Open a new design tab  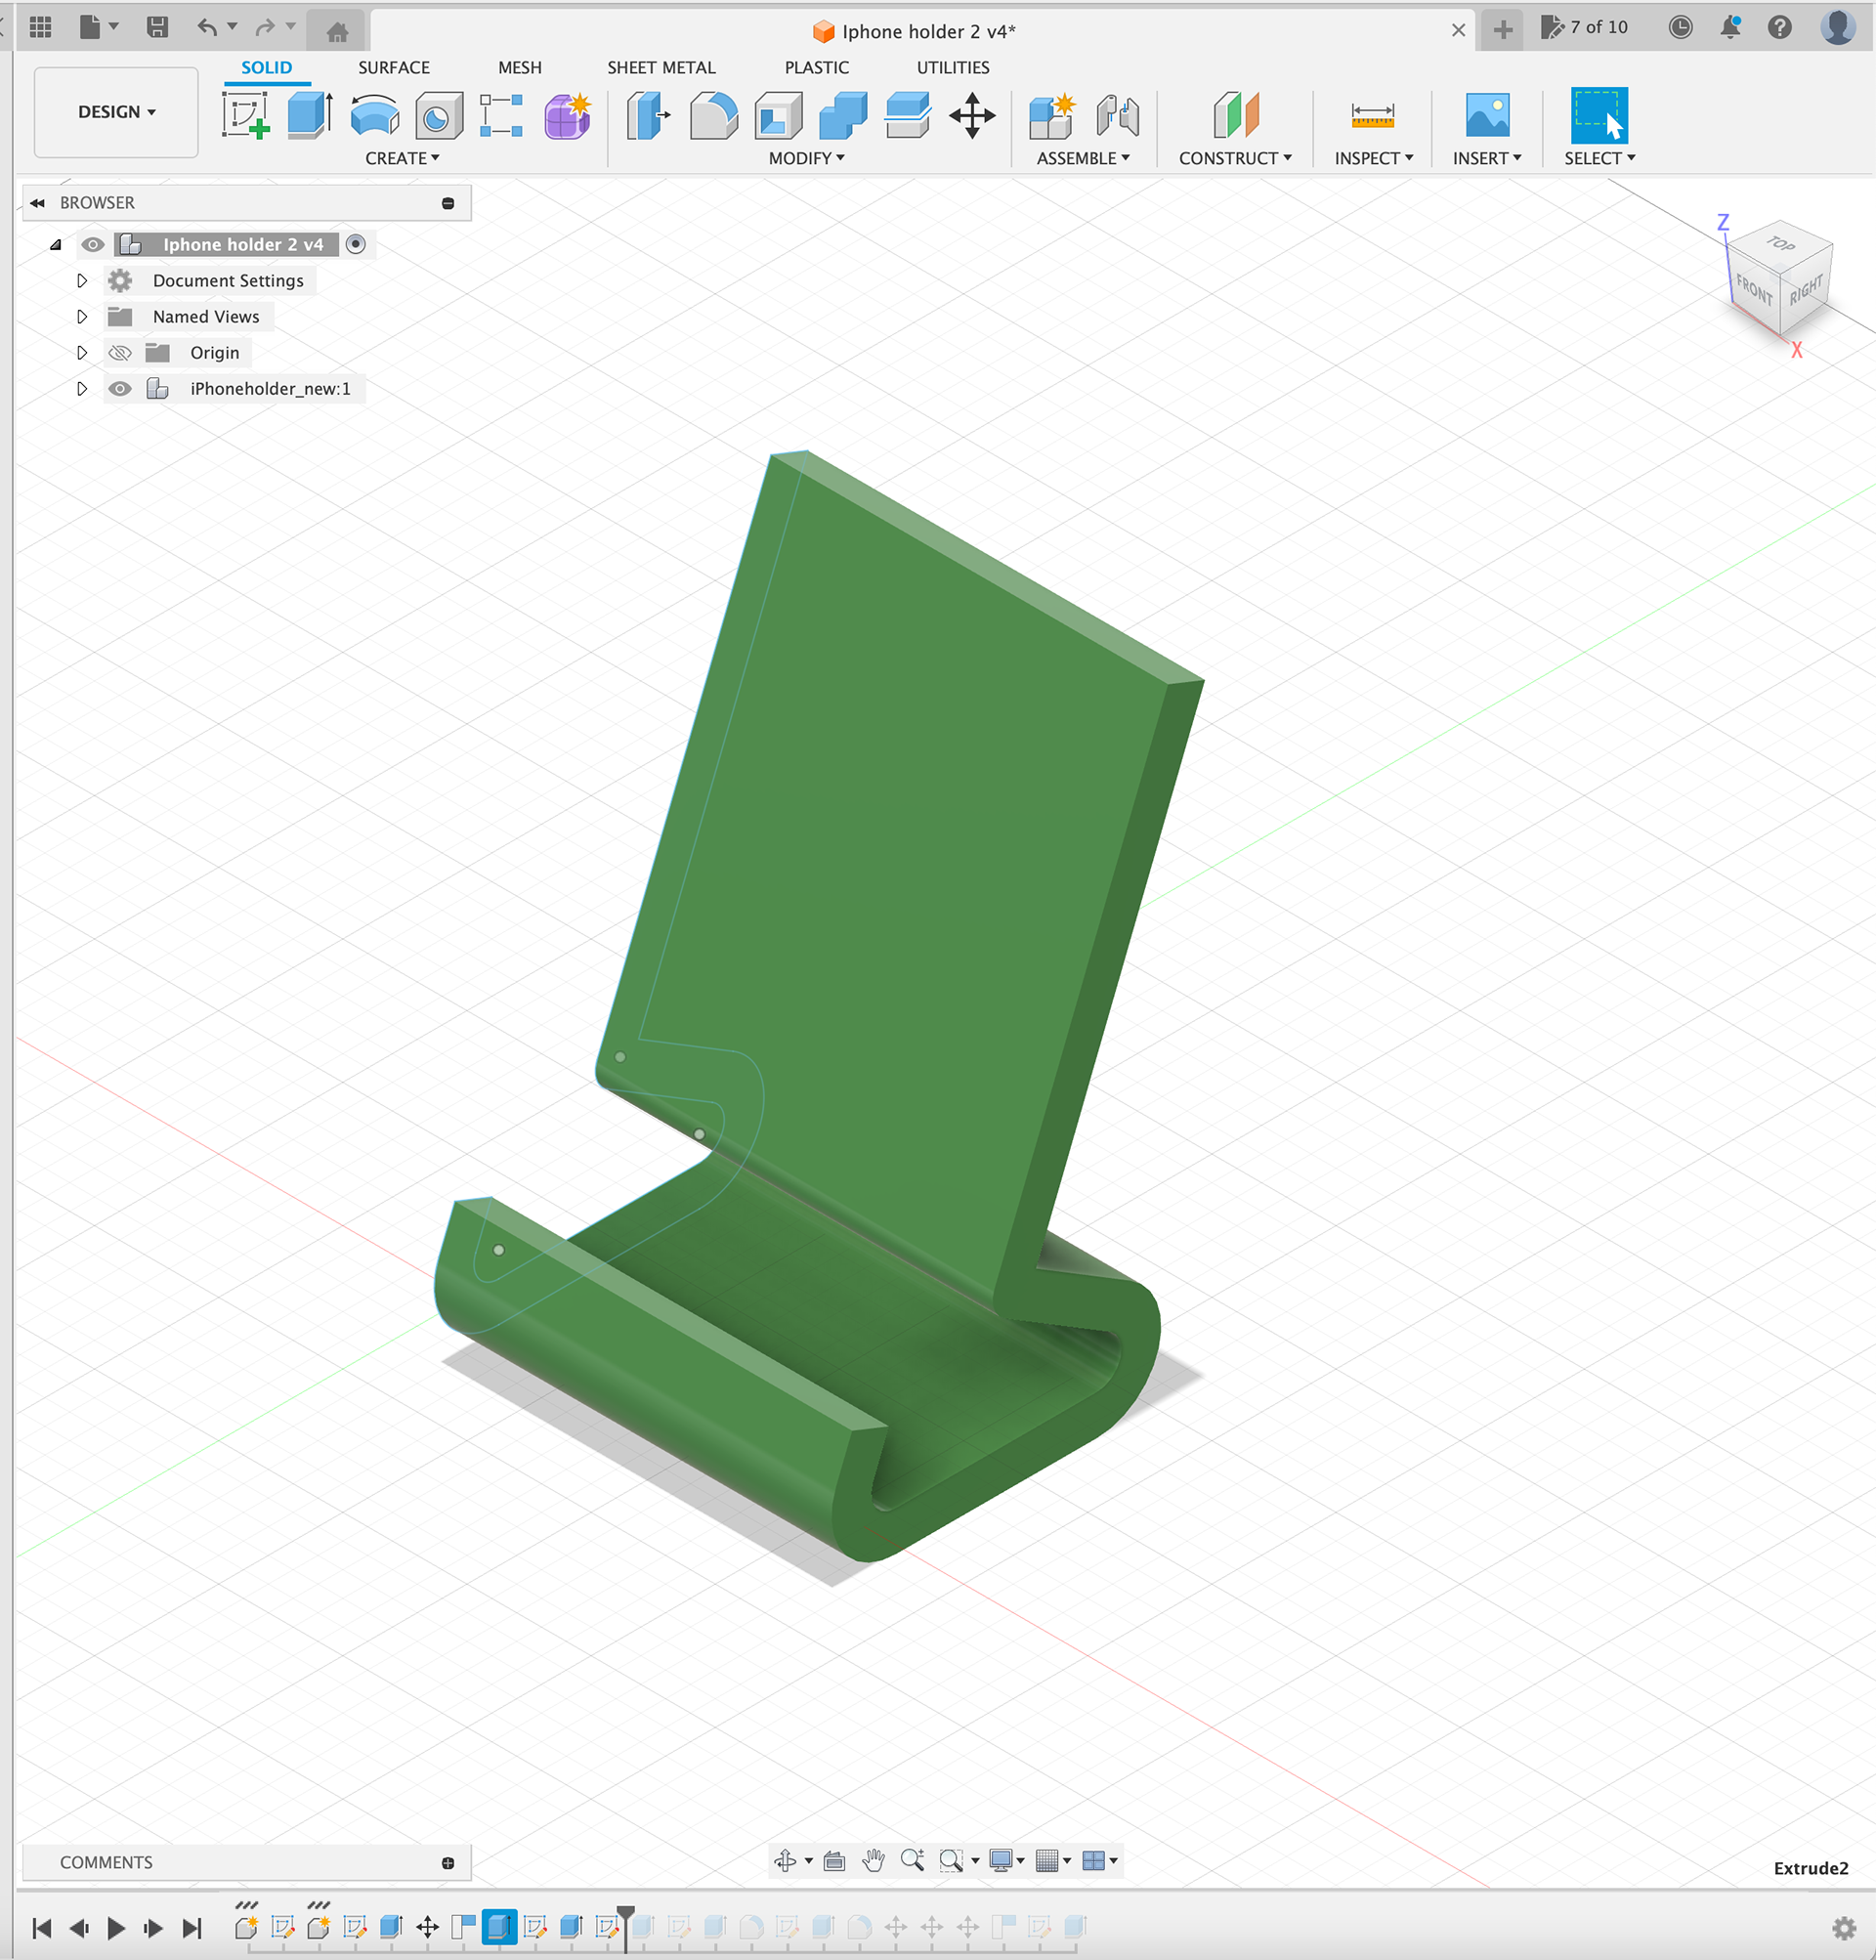[x=1502, y=30]
